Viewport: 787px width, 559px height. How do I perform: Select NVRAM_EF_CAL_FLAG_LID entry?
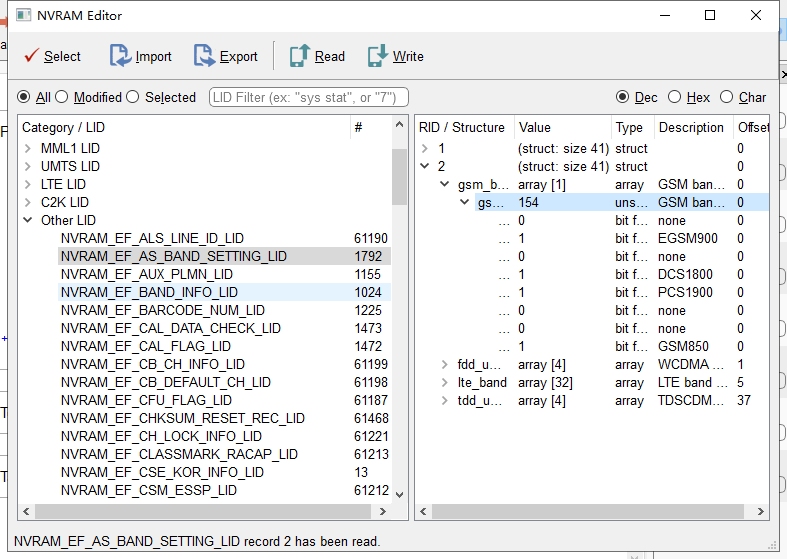[x=145, y=347]
